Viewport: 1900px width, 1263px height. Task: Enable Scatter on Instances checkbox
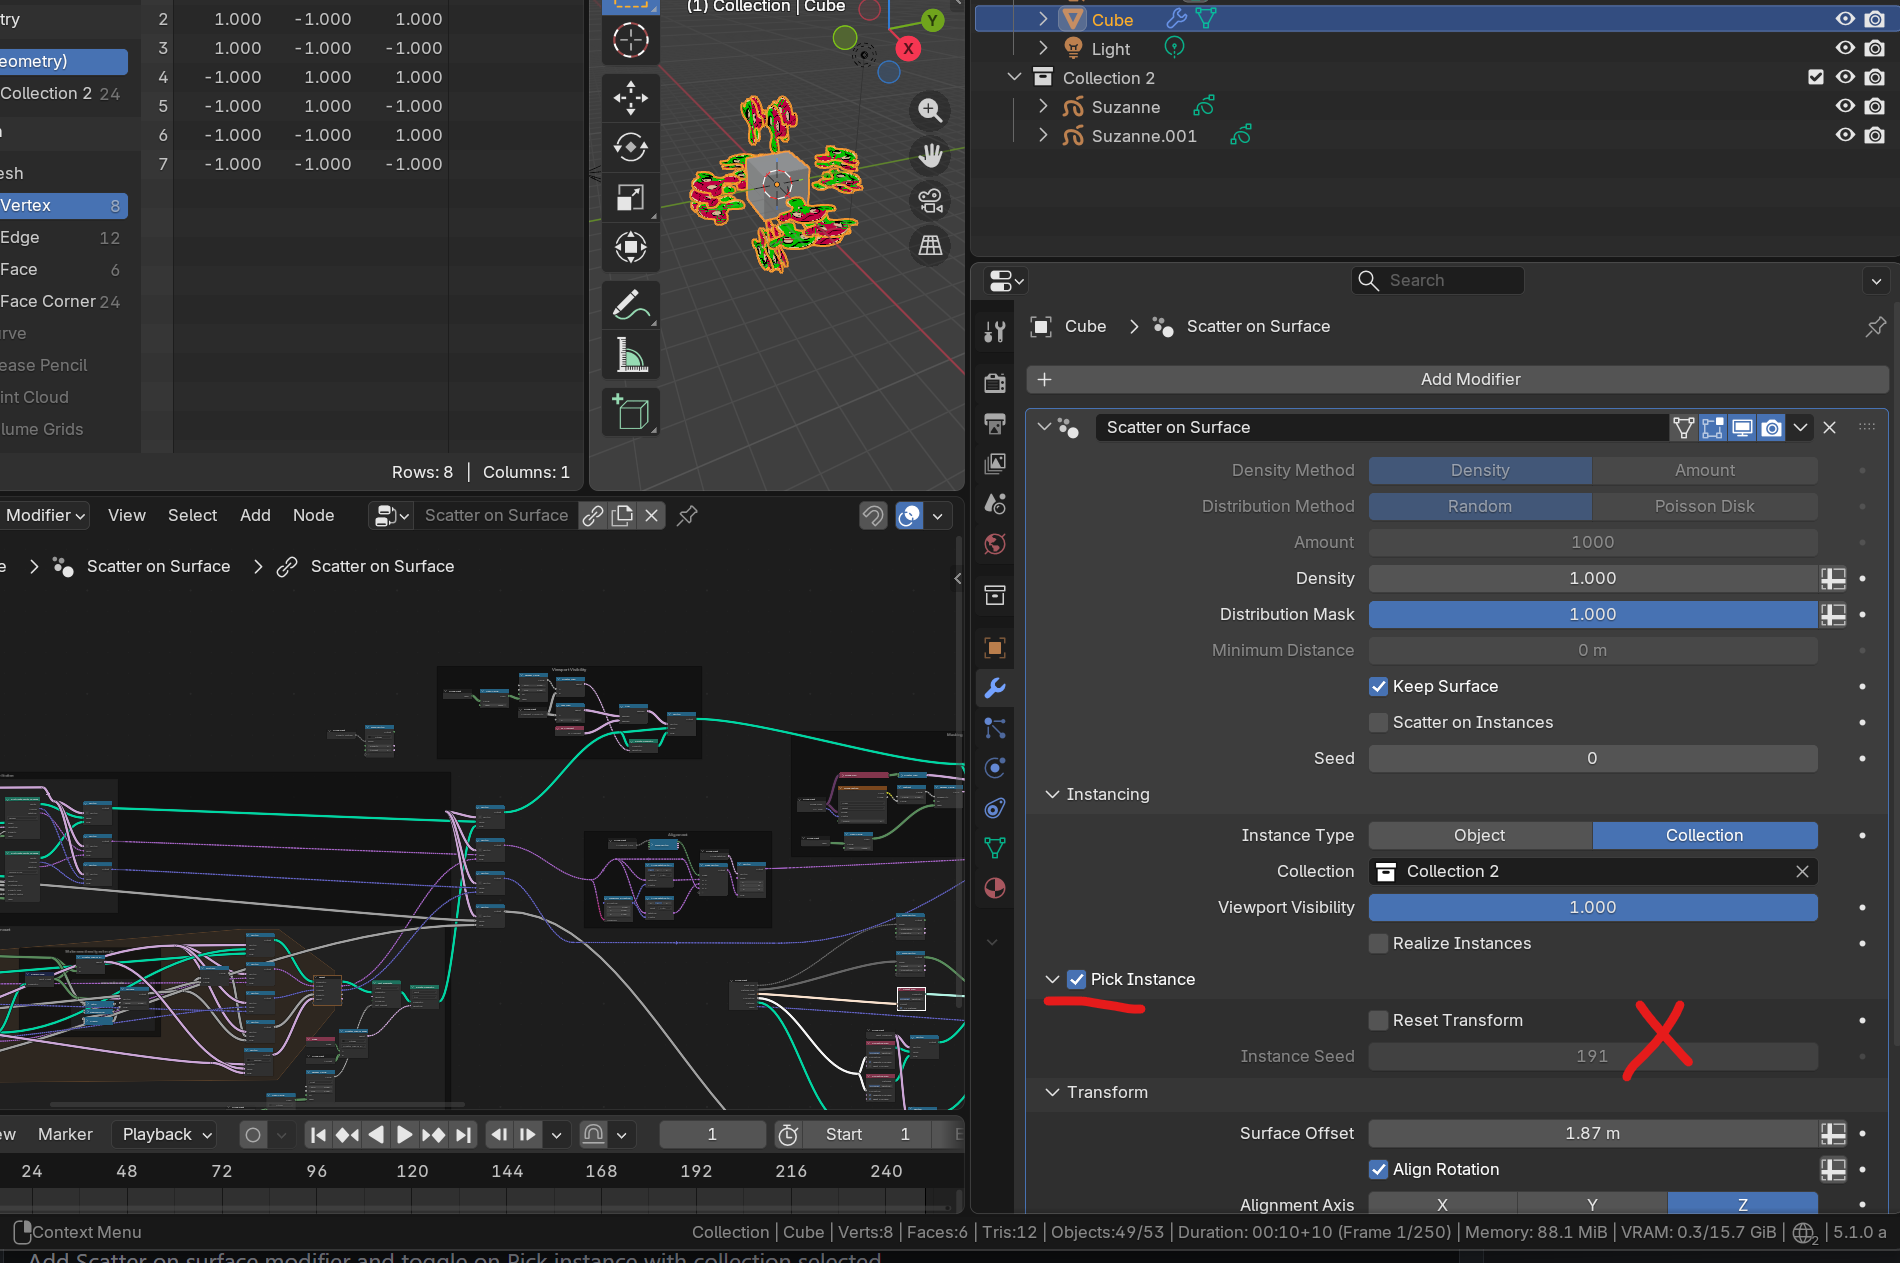(x=1378, y=722)
